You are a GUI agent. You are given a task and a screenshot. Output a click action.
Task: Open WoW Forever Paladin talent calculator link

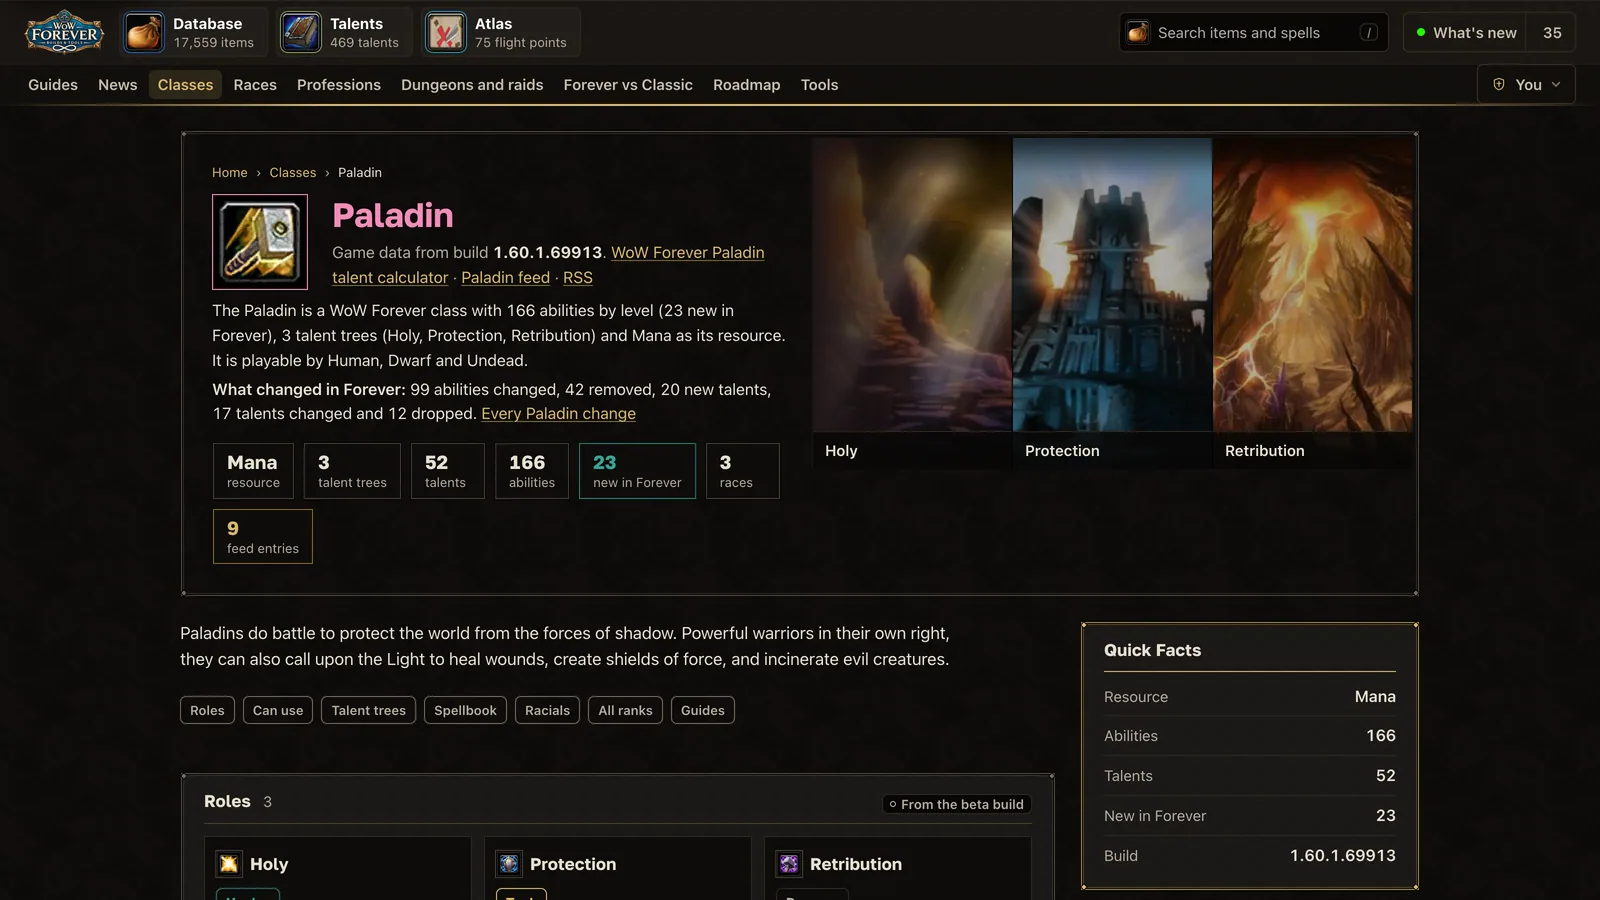(x=548, y=265)
